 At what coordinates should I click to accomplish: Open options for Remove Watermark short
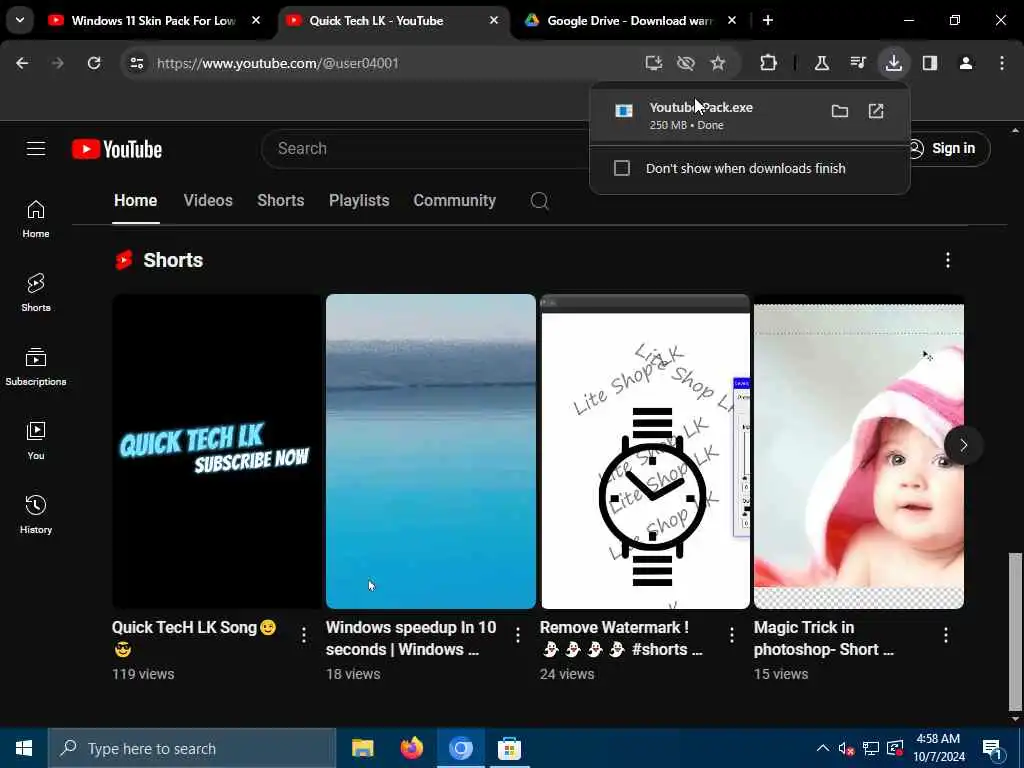point(731,635)
